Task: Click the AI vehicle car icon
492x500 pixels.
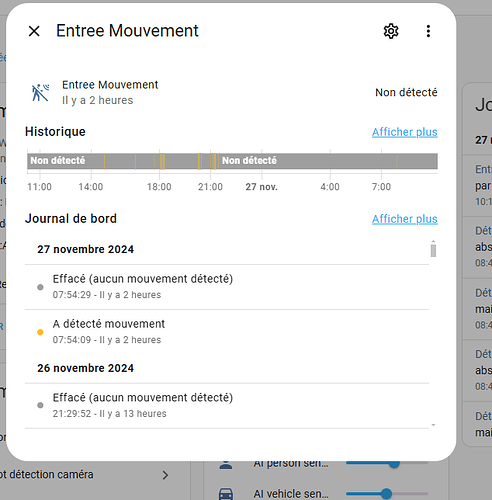Action: 226,494
